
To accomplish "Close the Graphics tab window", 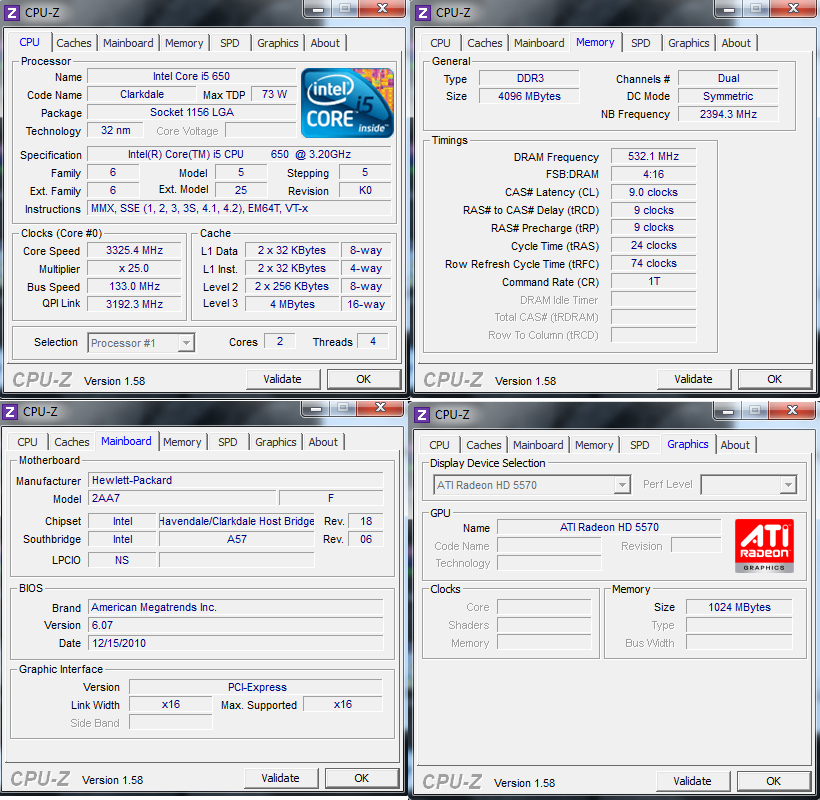I will [793, 410].
